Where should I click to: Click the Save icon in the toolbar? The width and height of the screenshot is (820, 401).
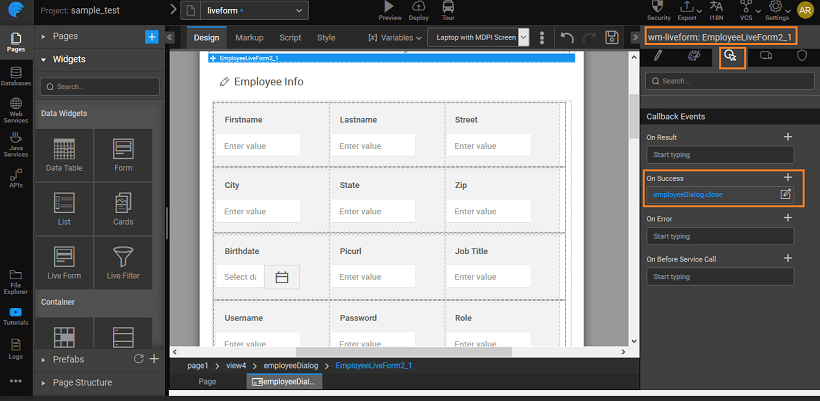click(612, 38)
